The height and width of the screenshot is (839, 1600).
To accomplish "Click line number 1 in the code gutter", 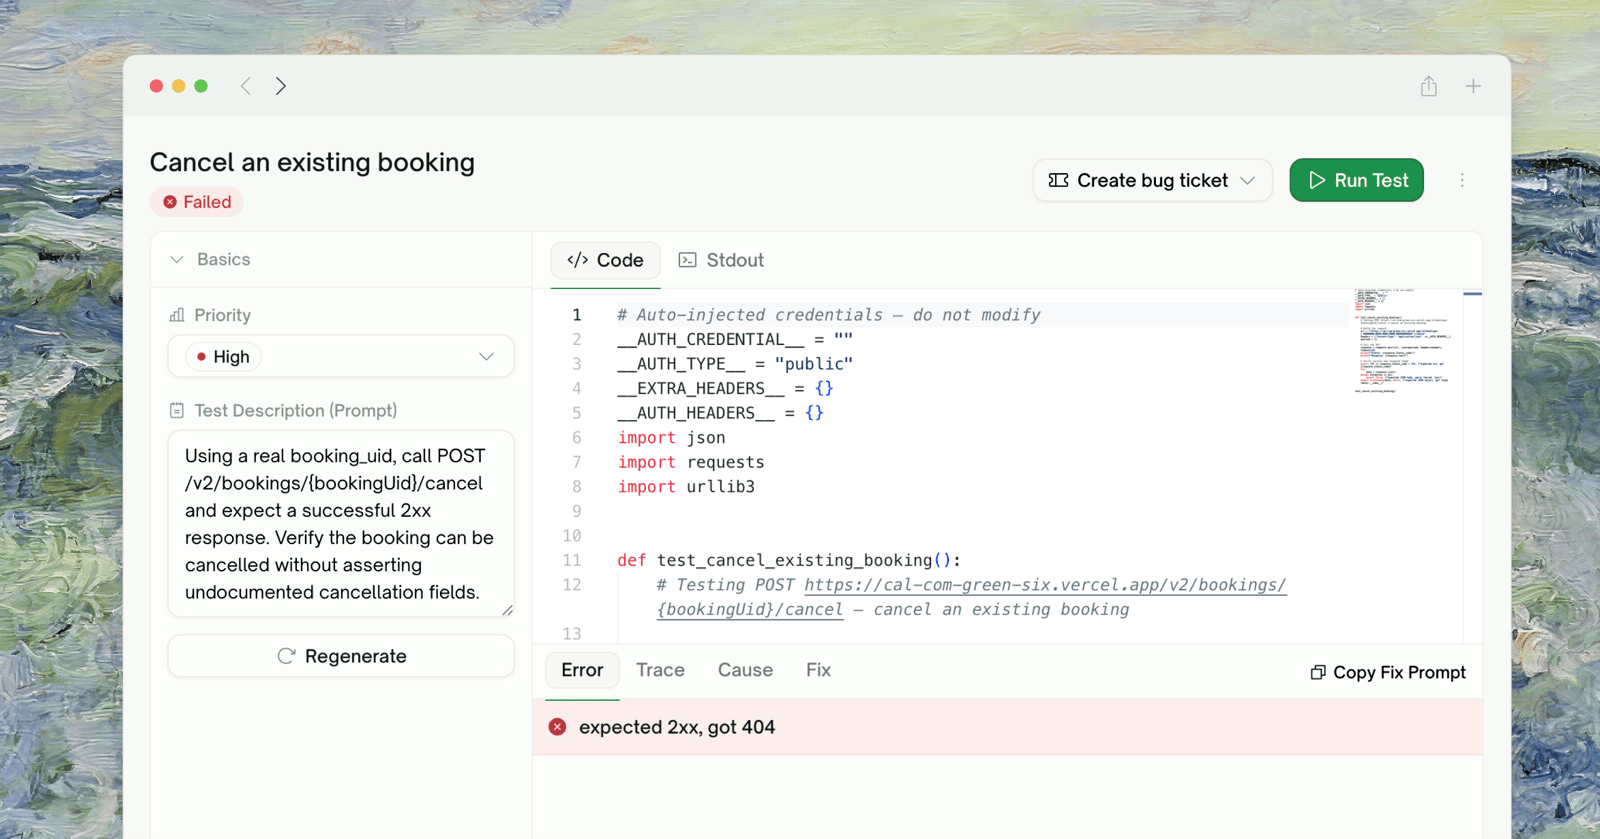I will pos(576,315).
